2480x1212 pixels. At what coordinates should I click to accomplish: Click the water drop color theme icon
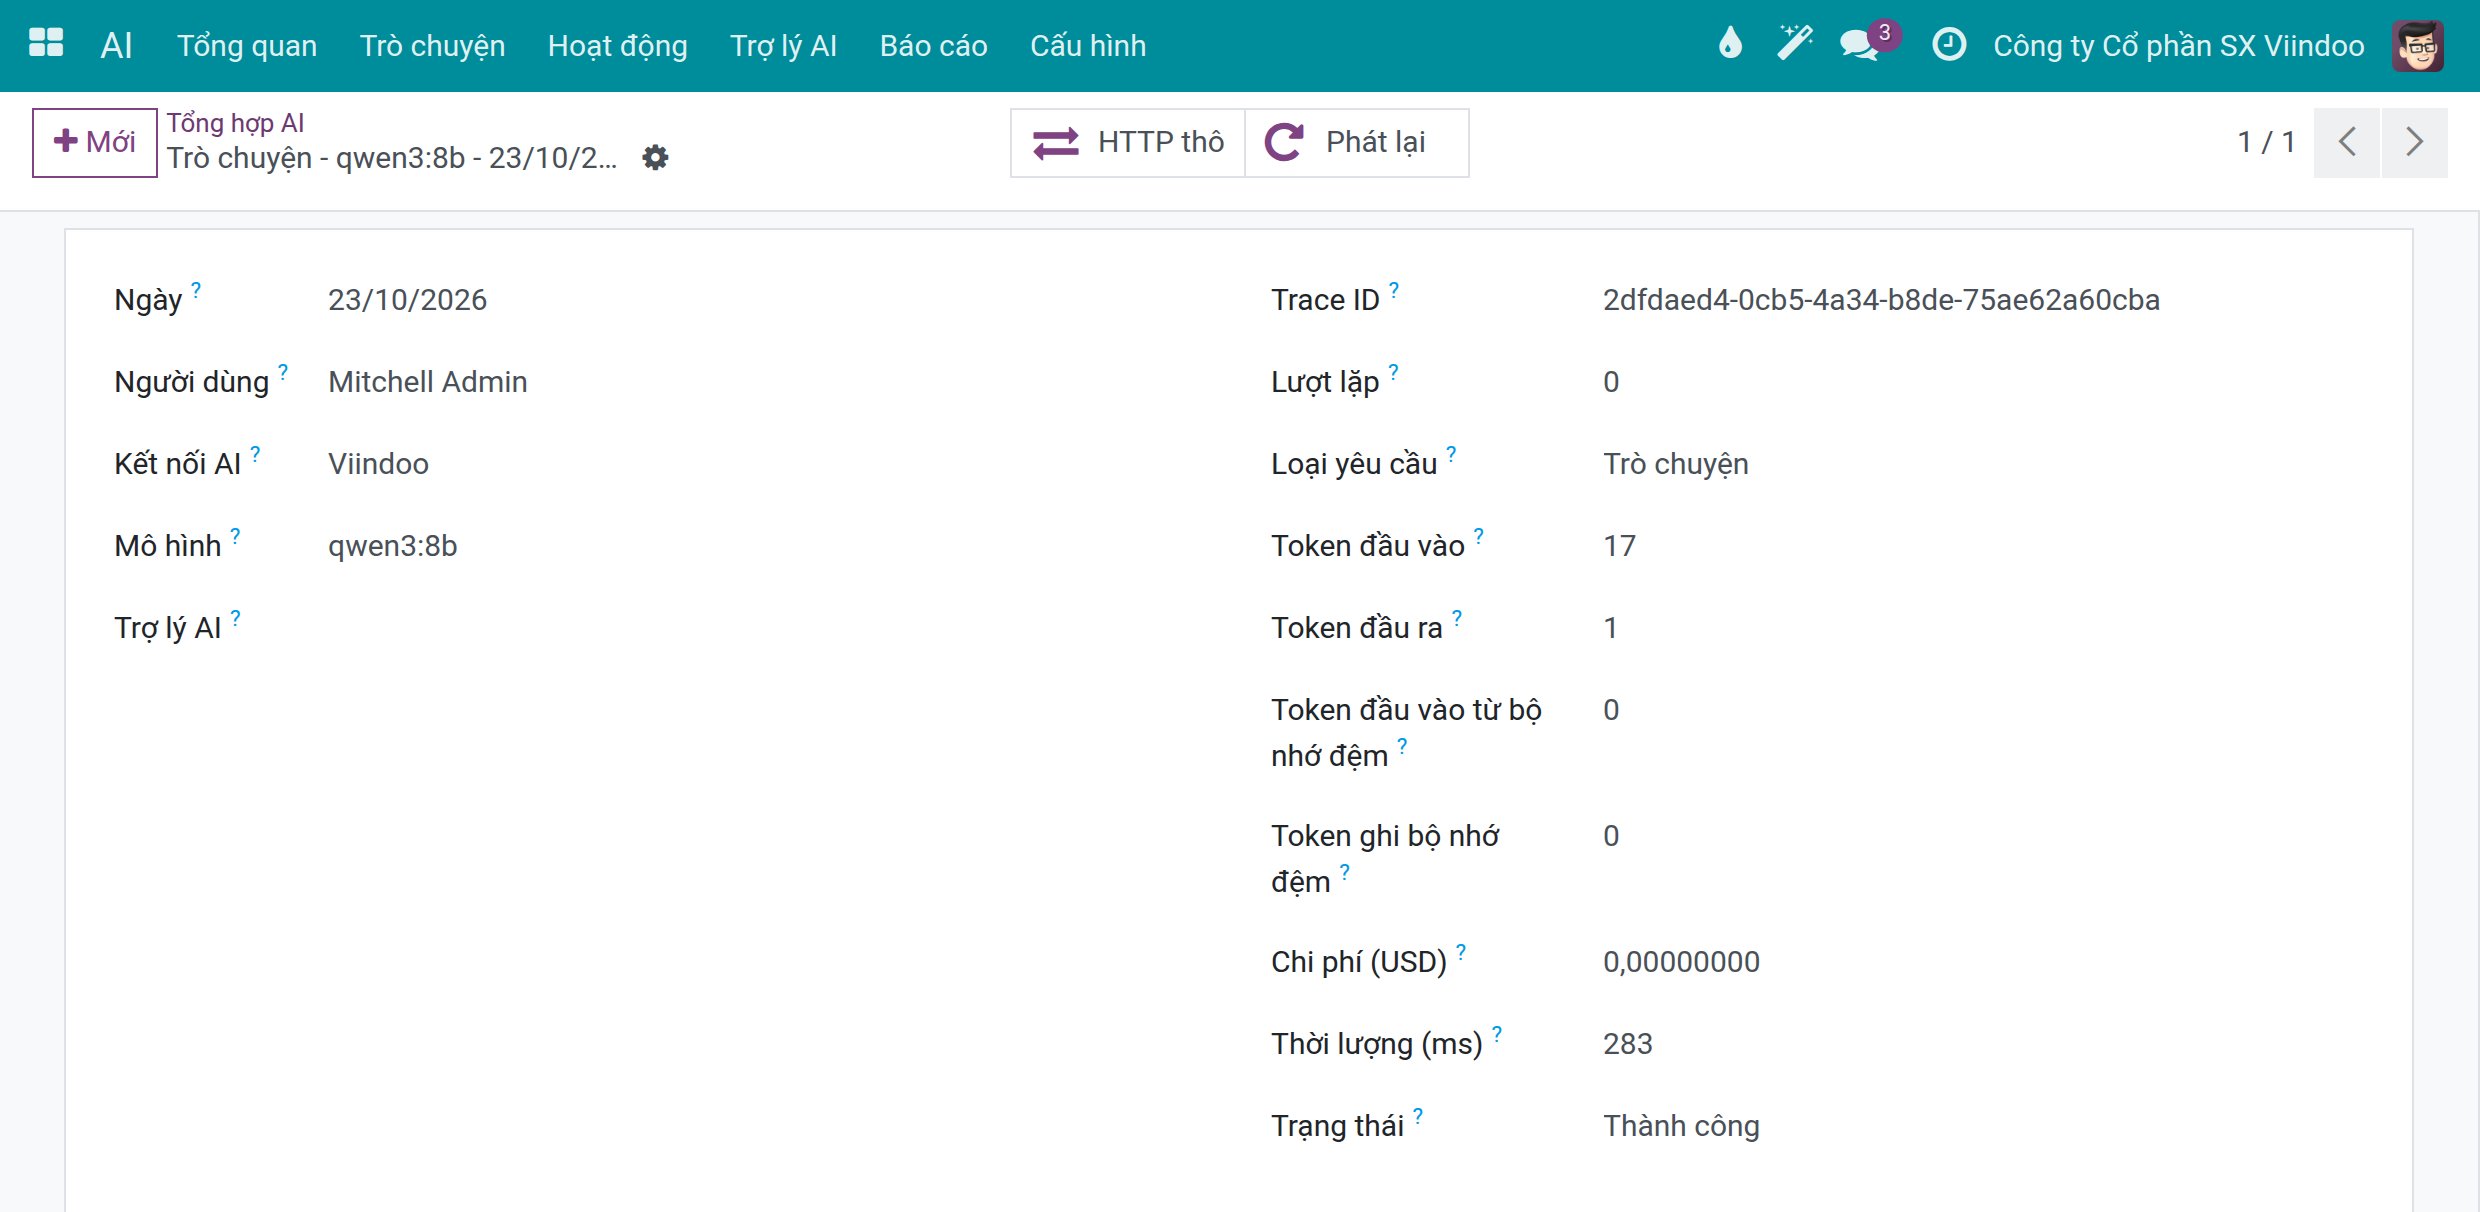tap(1730, 44)
